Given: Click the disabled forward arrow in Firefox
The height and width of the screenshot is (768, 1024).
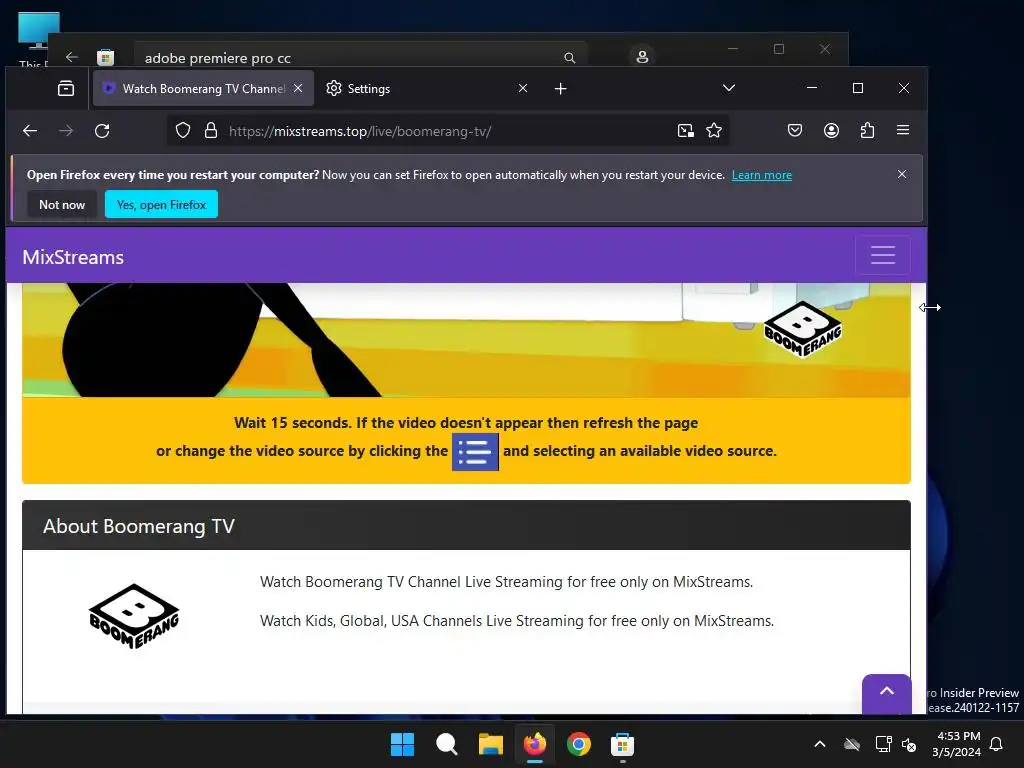Looking at the screenshot, I should tap(66, 131).
